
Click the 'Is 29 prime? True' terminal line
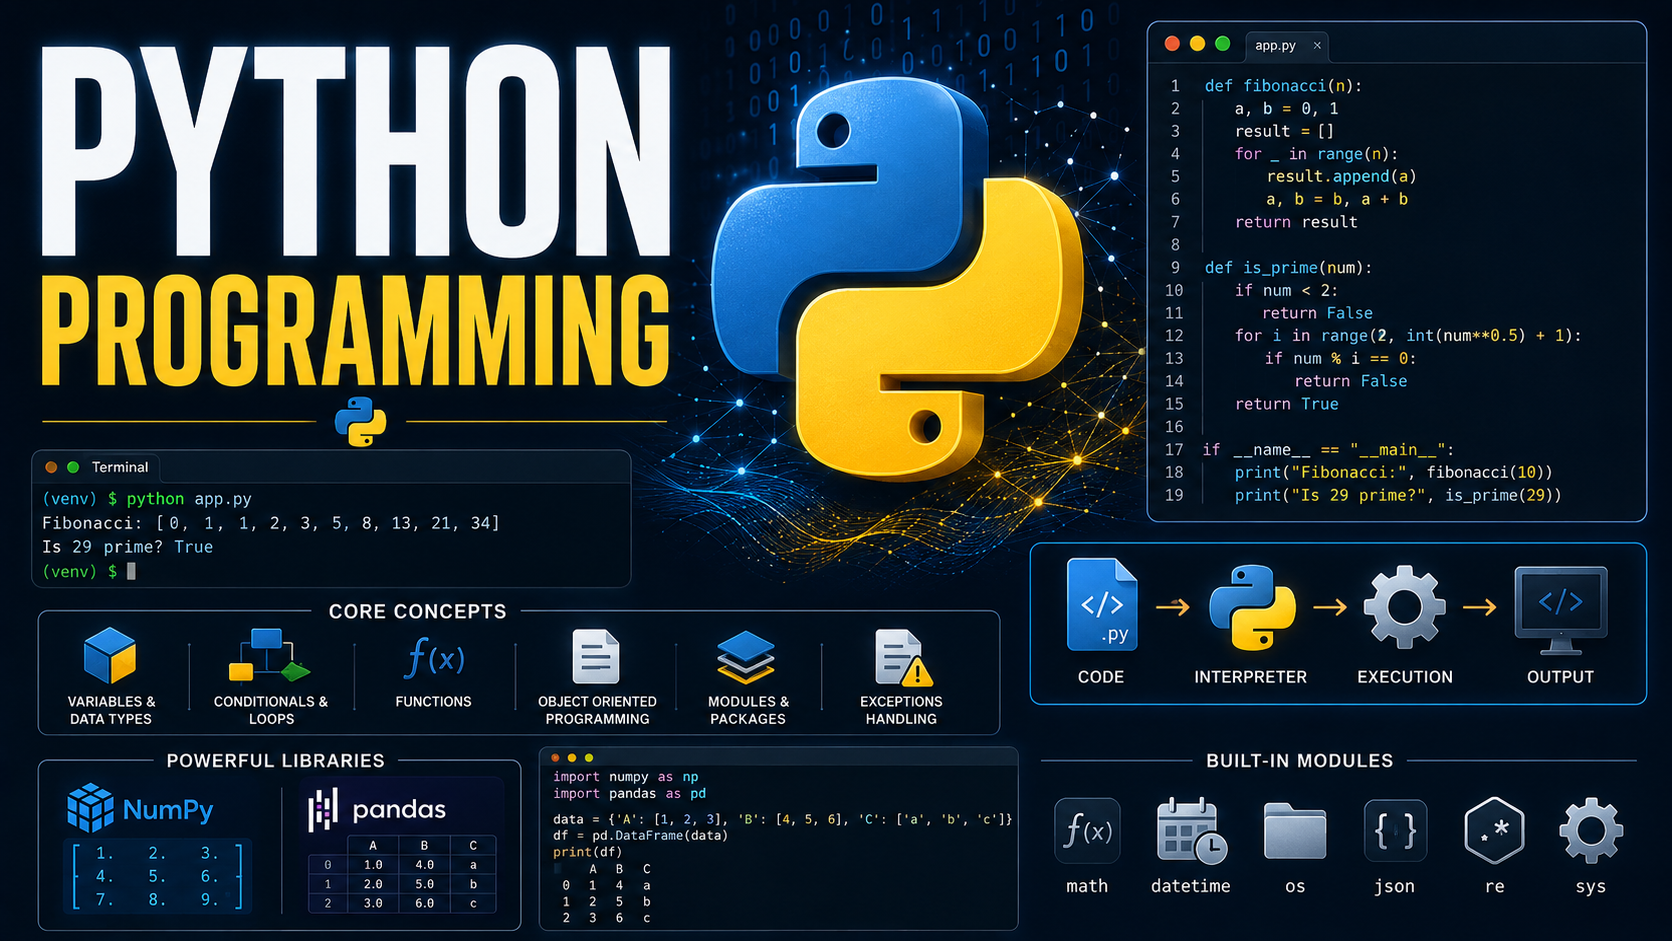coord(127,547)
